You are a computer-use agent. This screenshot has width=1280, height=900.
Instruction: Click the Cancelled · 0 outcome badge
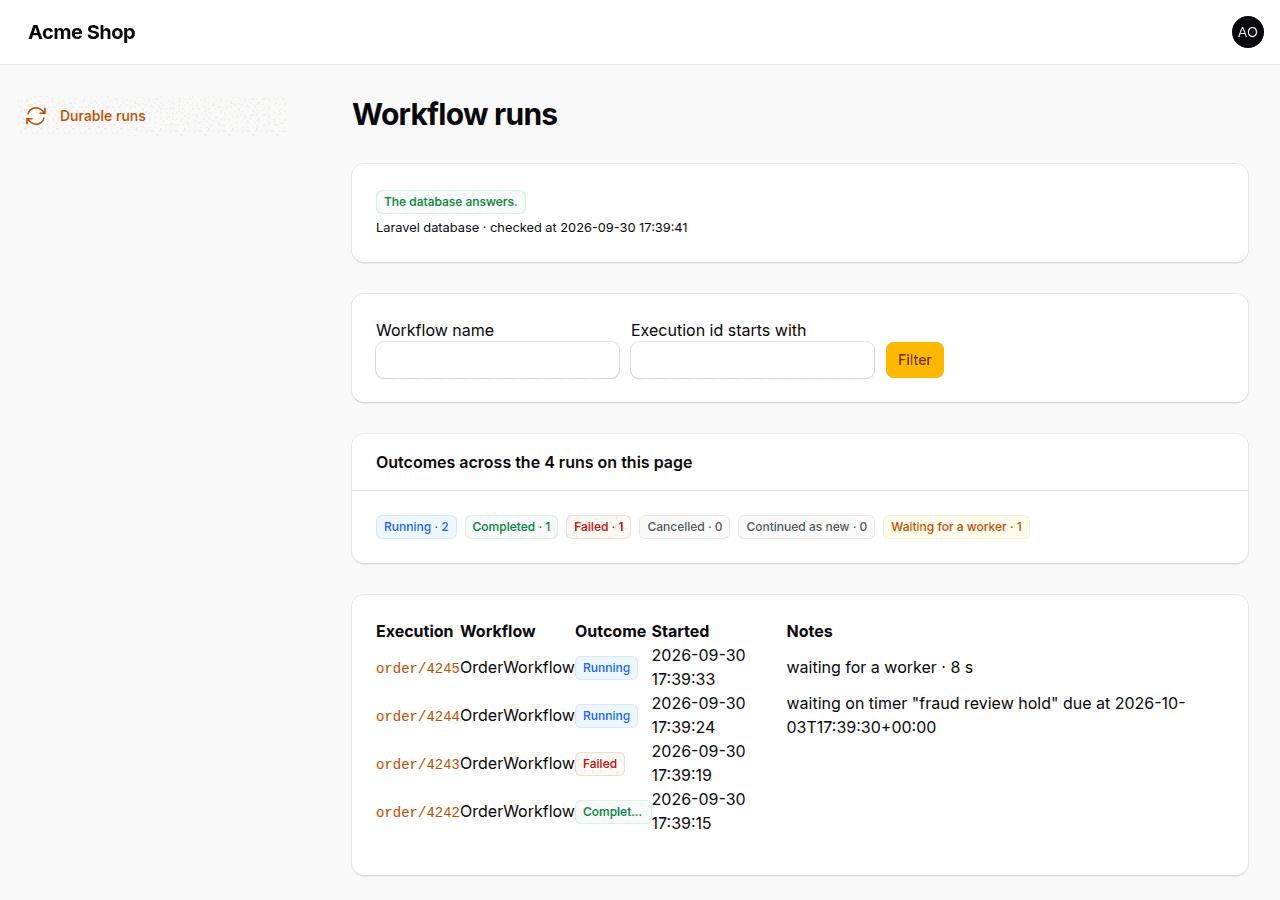click(x=685, y=527)
